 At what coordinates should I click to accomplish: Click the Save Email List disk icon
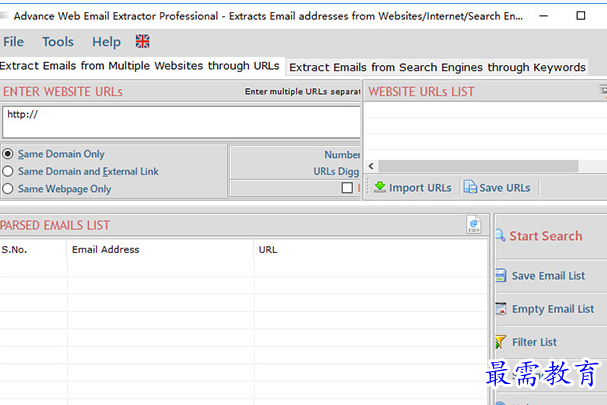click(501, 275)
